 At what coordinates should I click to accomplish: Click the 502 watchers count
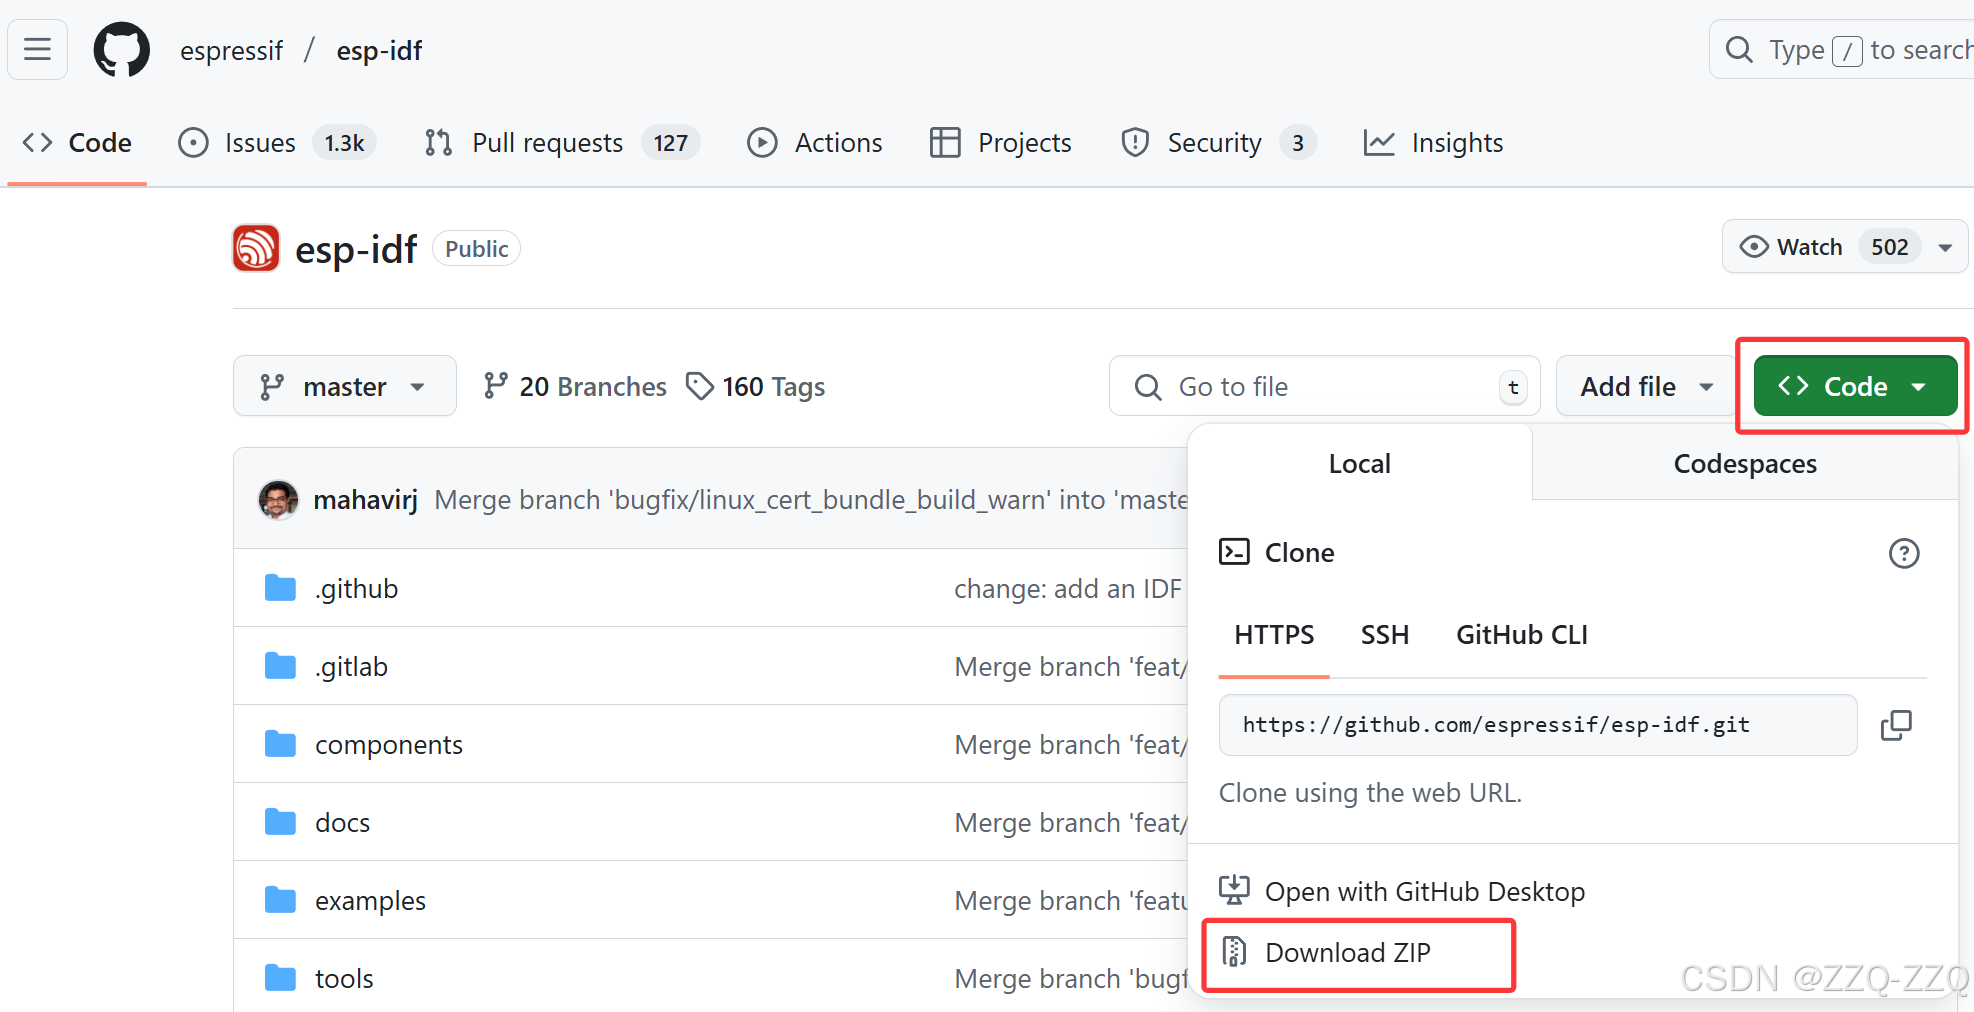pyautogui.click(x=1889, y=247)
